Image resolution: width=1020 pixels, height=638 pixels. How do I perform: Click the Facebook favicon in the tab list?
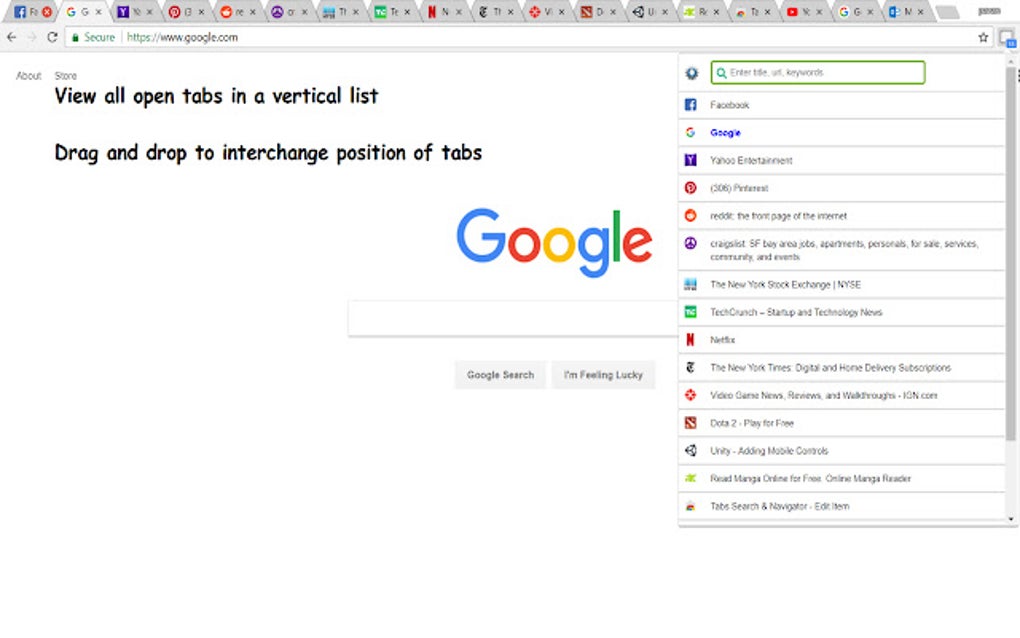(x=690, y=104)
